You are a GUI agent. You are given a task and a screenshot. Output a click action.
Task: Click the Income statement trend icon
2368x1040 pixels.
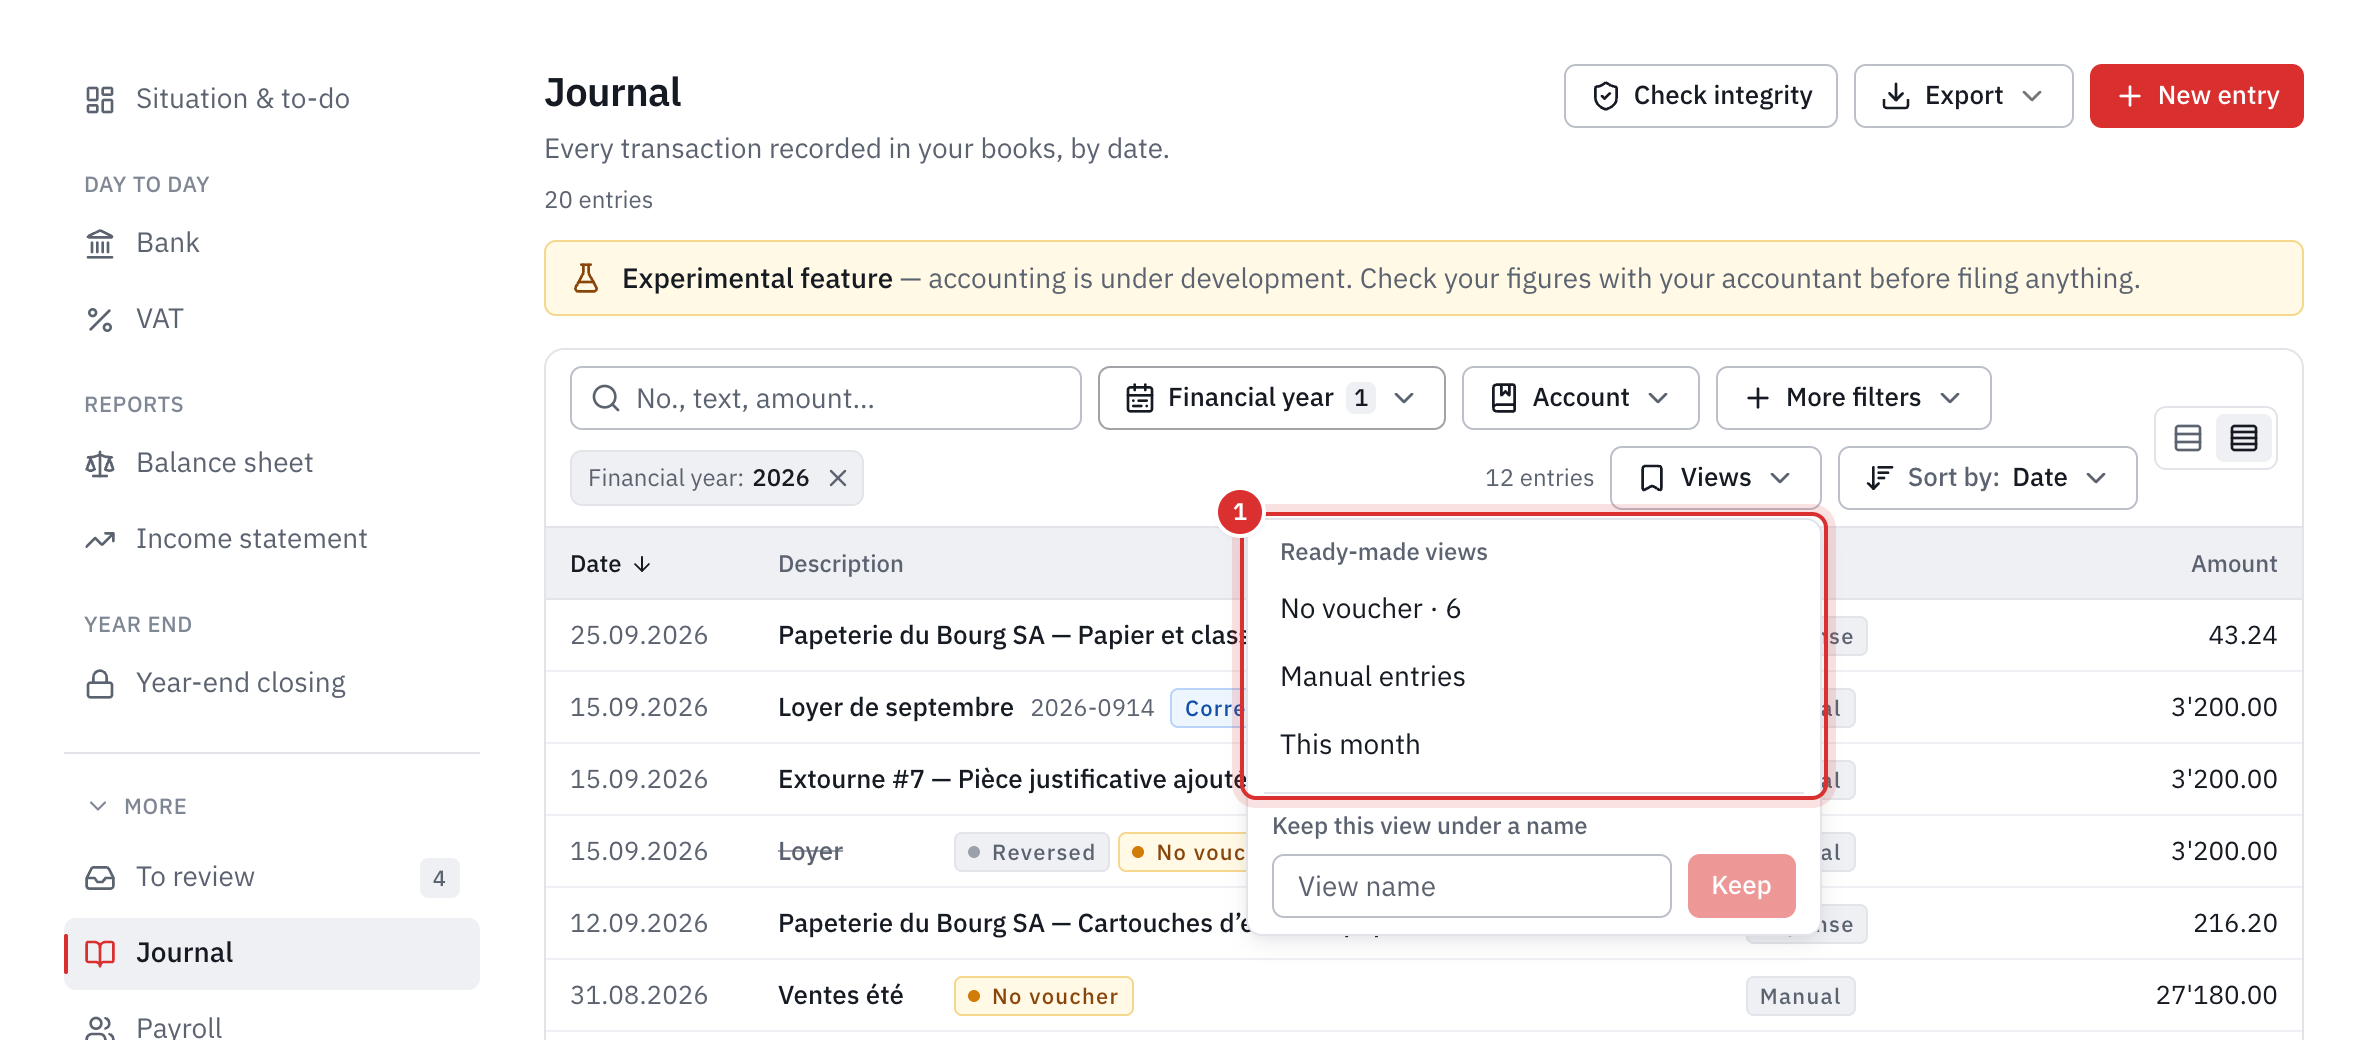100,539
